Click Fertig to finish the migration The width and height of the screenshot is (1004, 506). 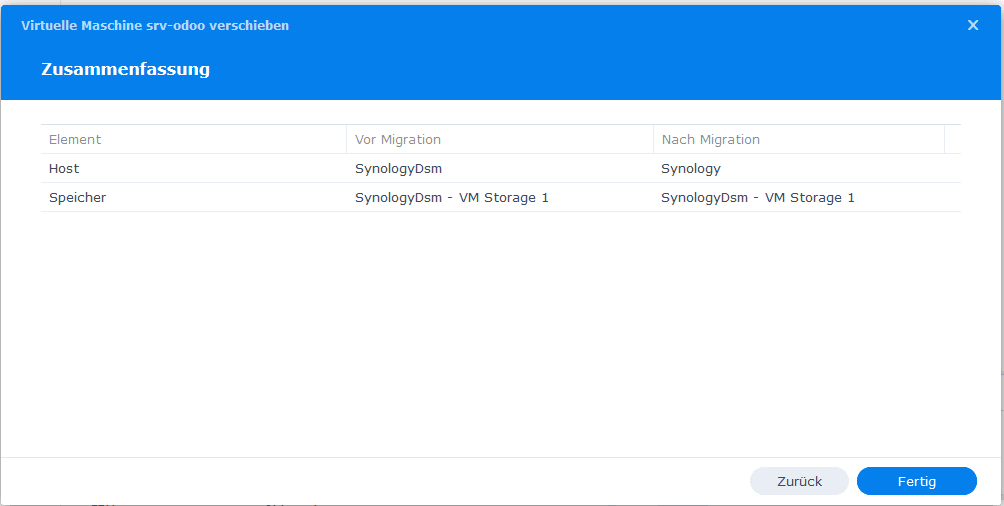click(916, 481)
